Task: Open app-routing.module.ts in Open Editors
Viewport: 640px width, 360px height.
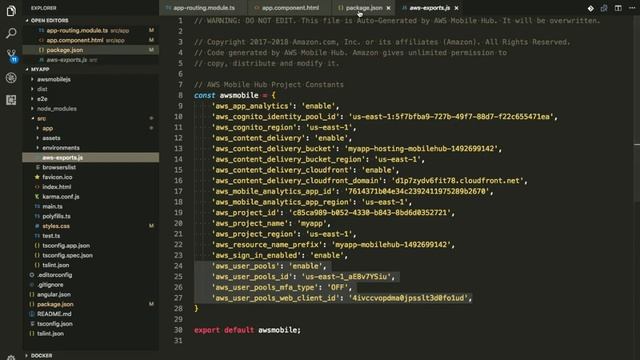Action: pos(91,30)
